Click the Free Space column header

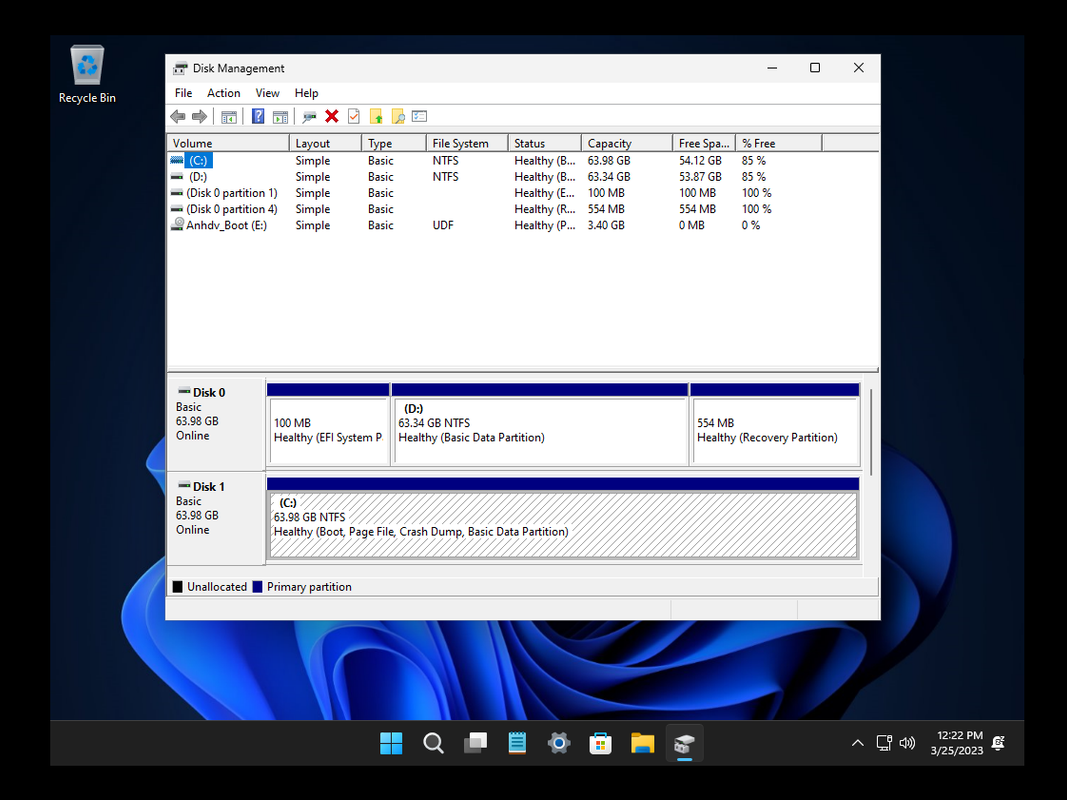coord(704,144)
